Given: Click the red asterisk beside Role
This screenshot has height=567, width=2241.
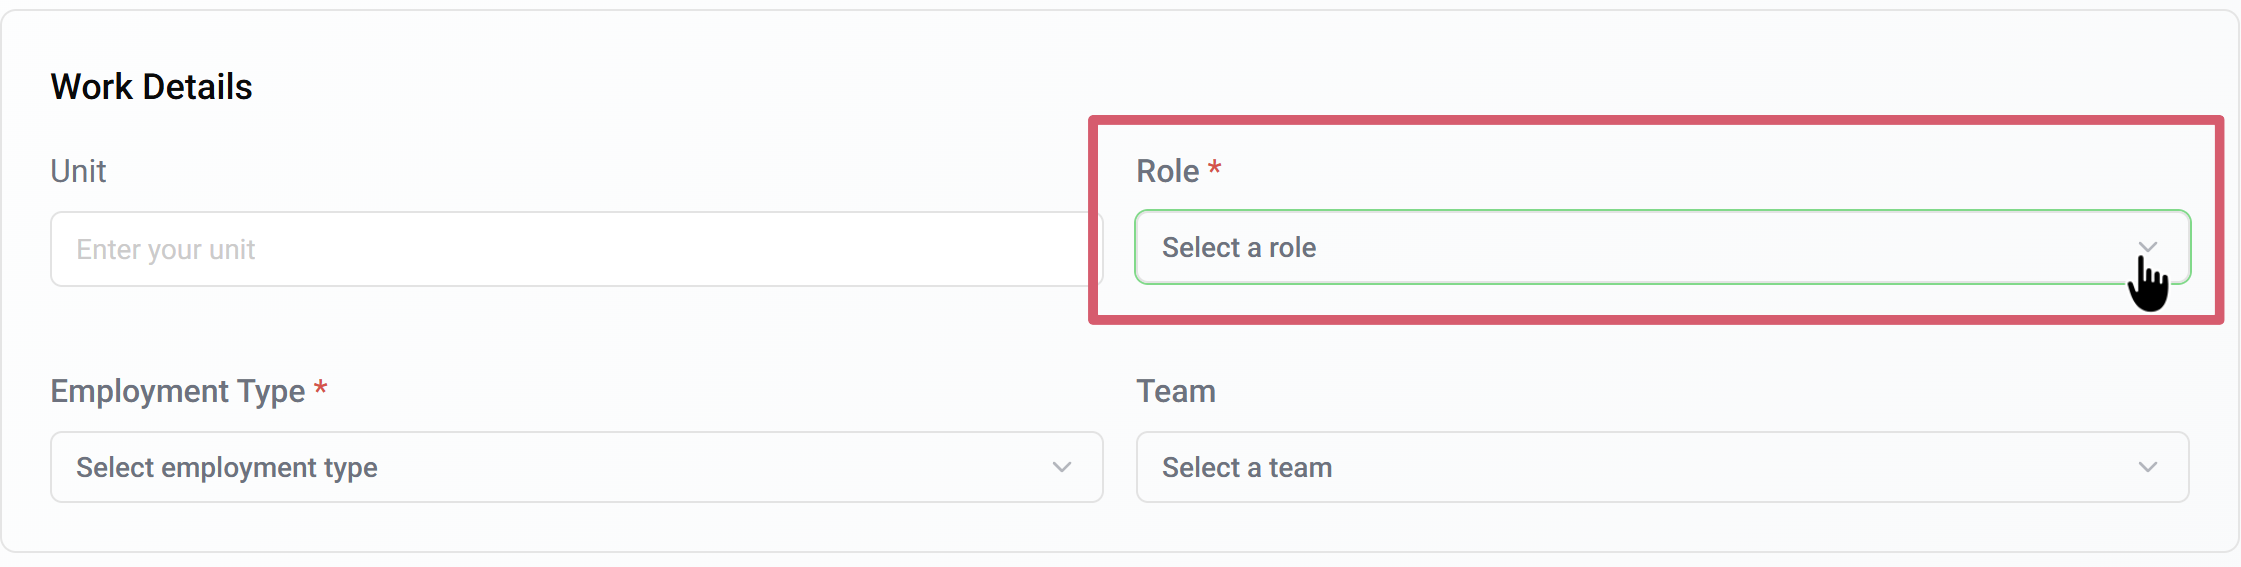Looking at the screenshot, I should (1214, 168).
